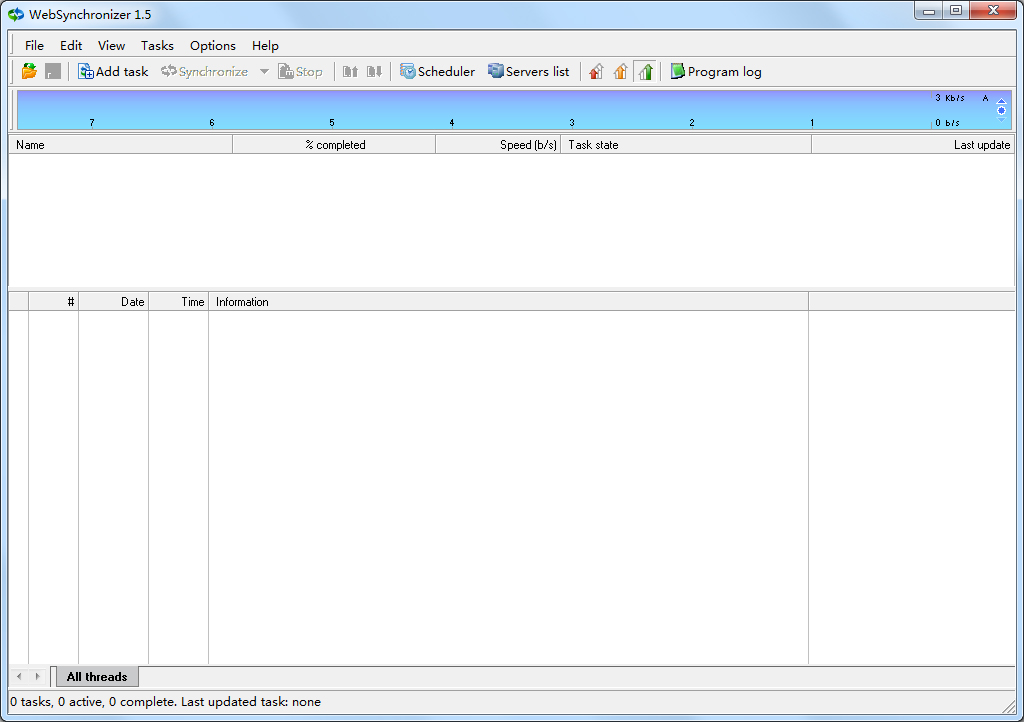
Task: Click the red house arrow icon
Action: tap(596, 71)
